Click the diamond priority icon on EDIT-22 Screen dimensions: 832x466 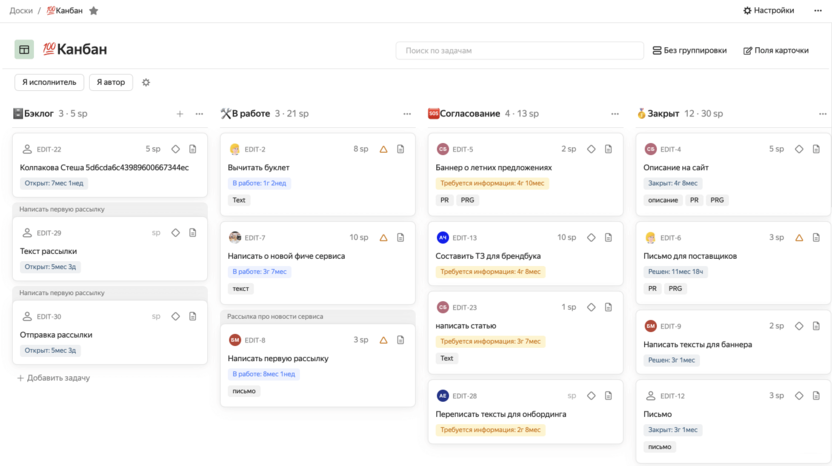[x=176, y=149]
